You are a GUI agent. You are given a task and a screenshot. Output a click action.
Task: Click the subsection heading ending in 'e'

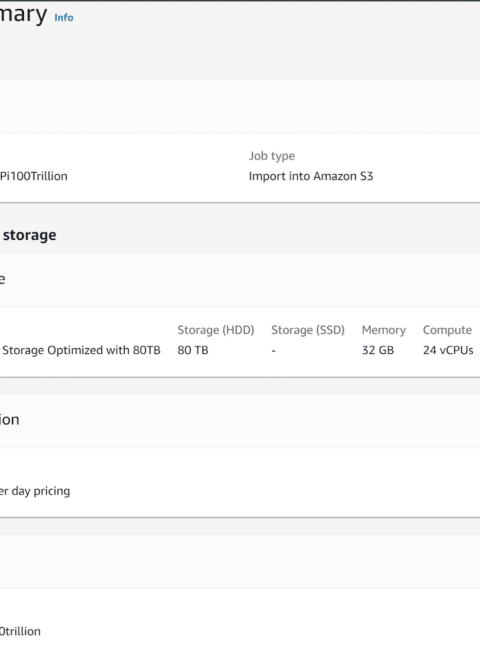point(2,279)
